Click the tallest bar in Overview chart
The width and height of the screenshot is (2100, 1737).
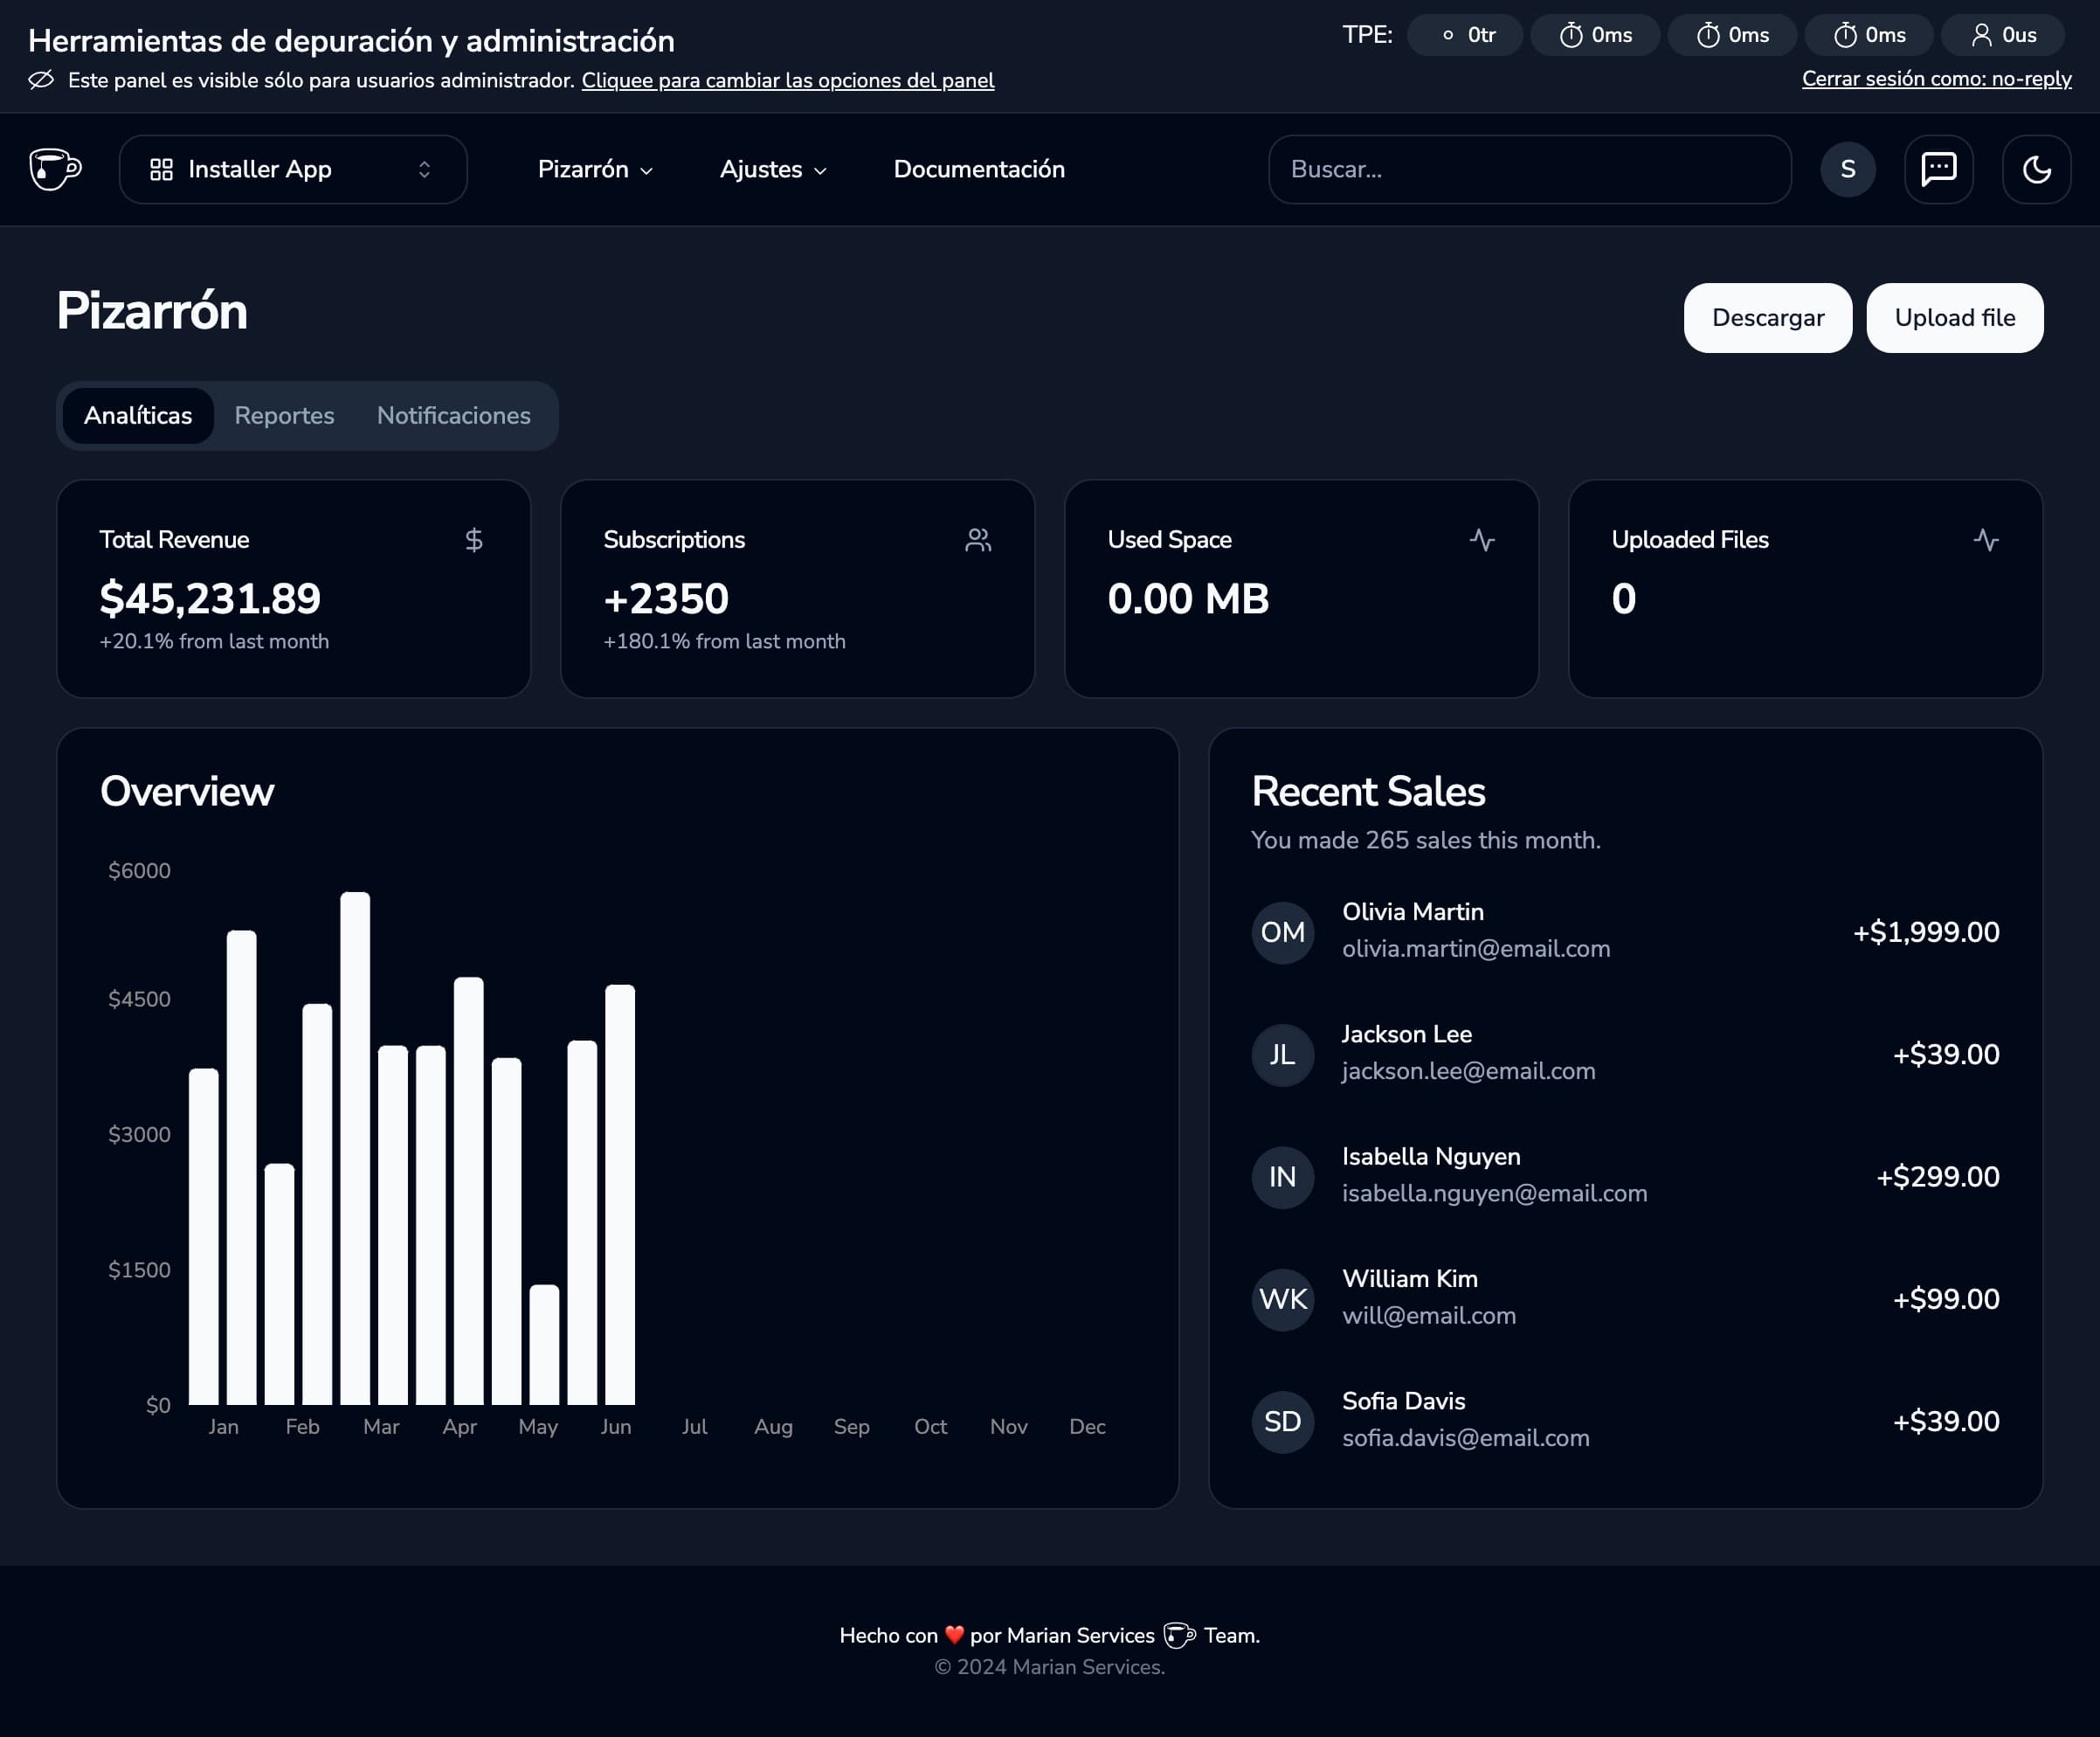tap(355, 1148)
